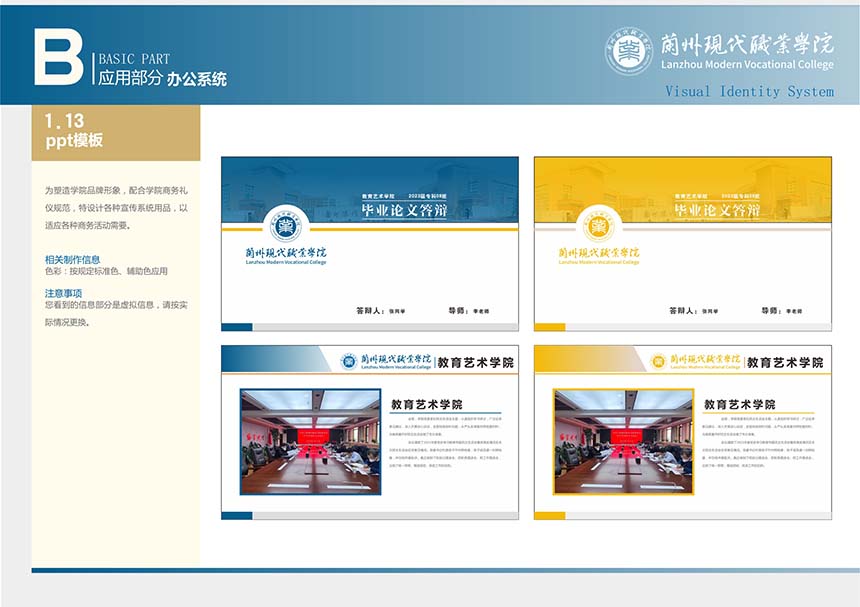Pick the blue block at the blue cover slide's bottom-left

[x=236, y=326]
